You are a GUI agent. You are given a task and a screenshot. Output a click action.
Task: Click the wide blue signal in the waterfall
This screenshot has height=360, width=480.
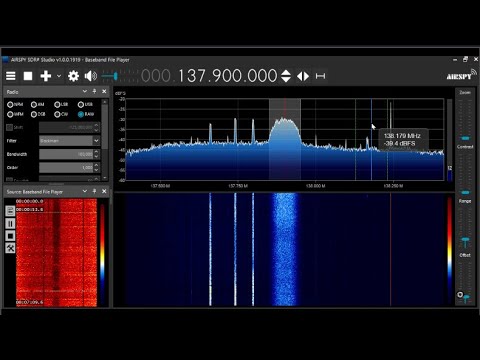pyautogui.click(x=284, y=249)
